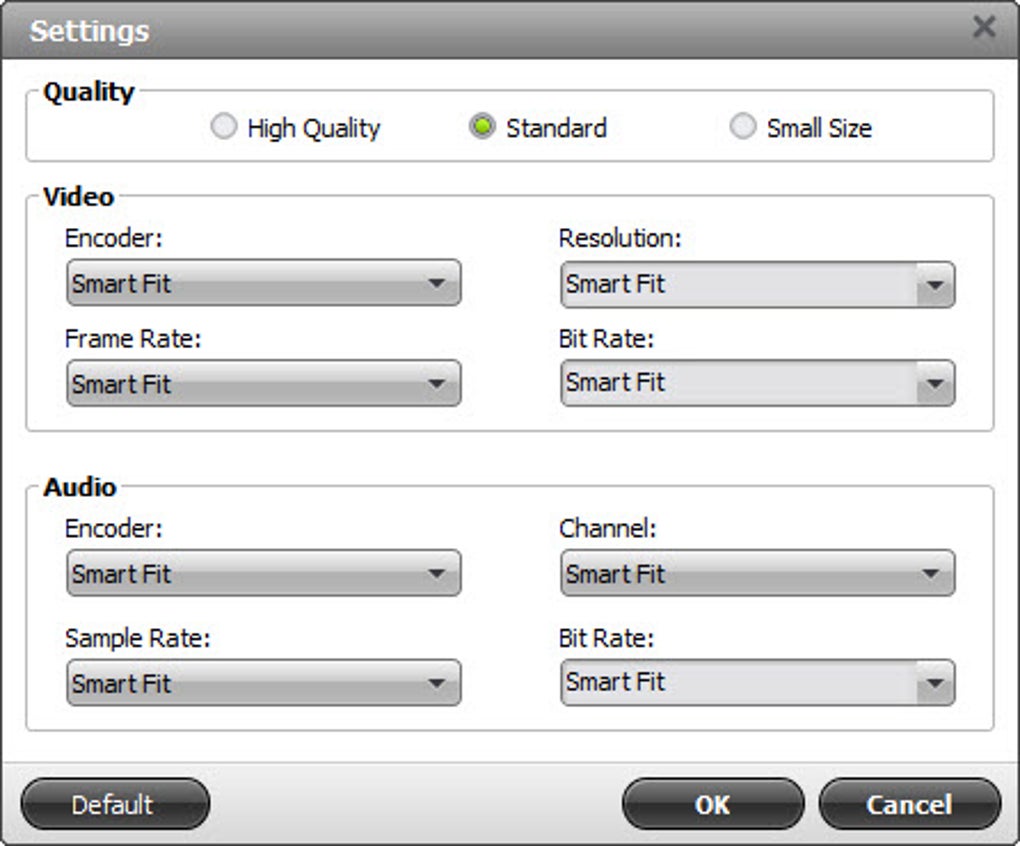Click the High Quality label text
This screenshot has width=1020, height=846.
tap(313, 128)
